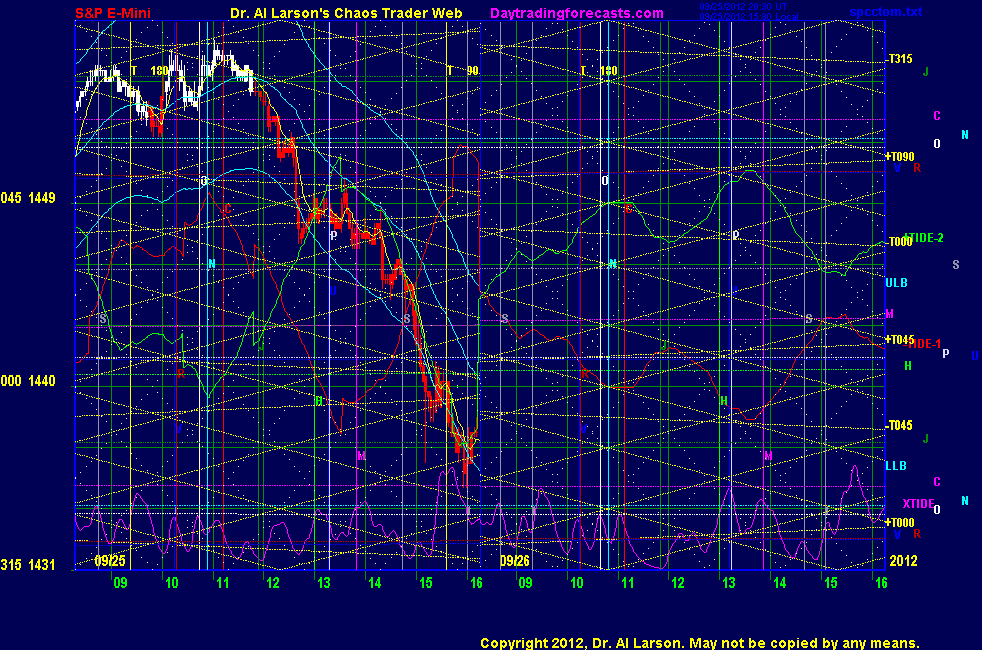Click the 2012 year label

(x=903, y=560)
